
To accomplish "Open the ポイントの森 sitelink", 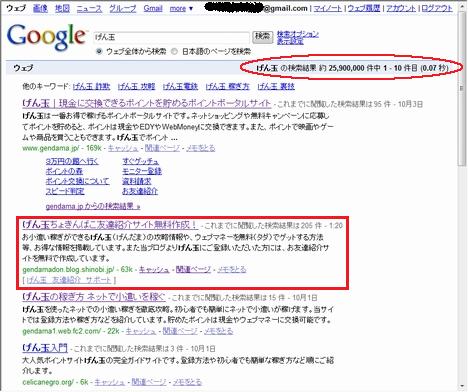I will coord(64,171).
